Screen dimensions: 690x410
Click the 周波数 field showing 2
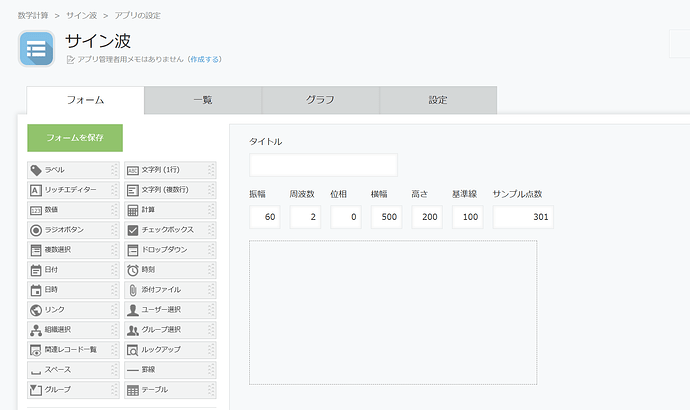click(305, 217)
